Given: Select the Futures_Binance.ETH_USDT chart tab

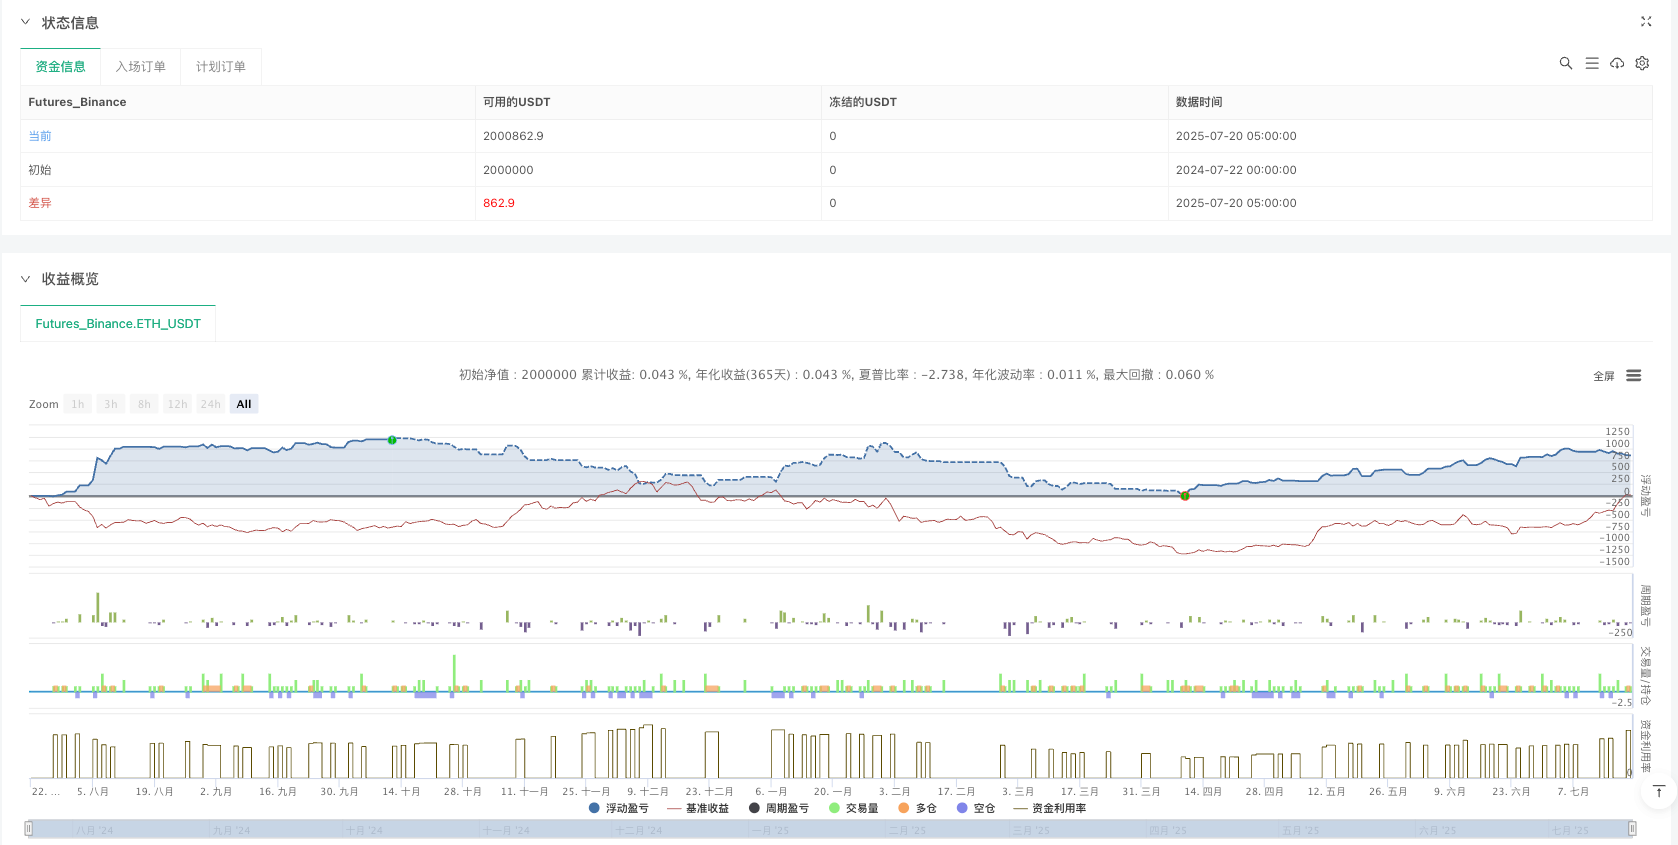Looking at the screenshot, I should pyautogui.click(x=118, y=324).
